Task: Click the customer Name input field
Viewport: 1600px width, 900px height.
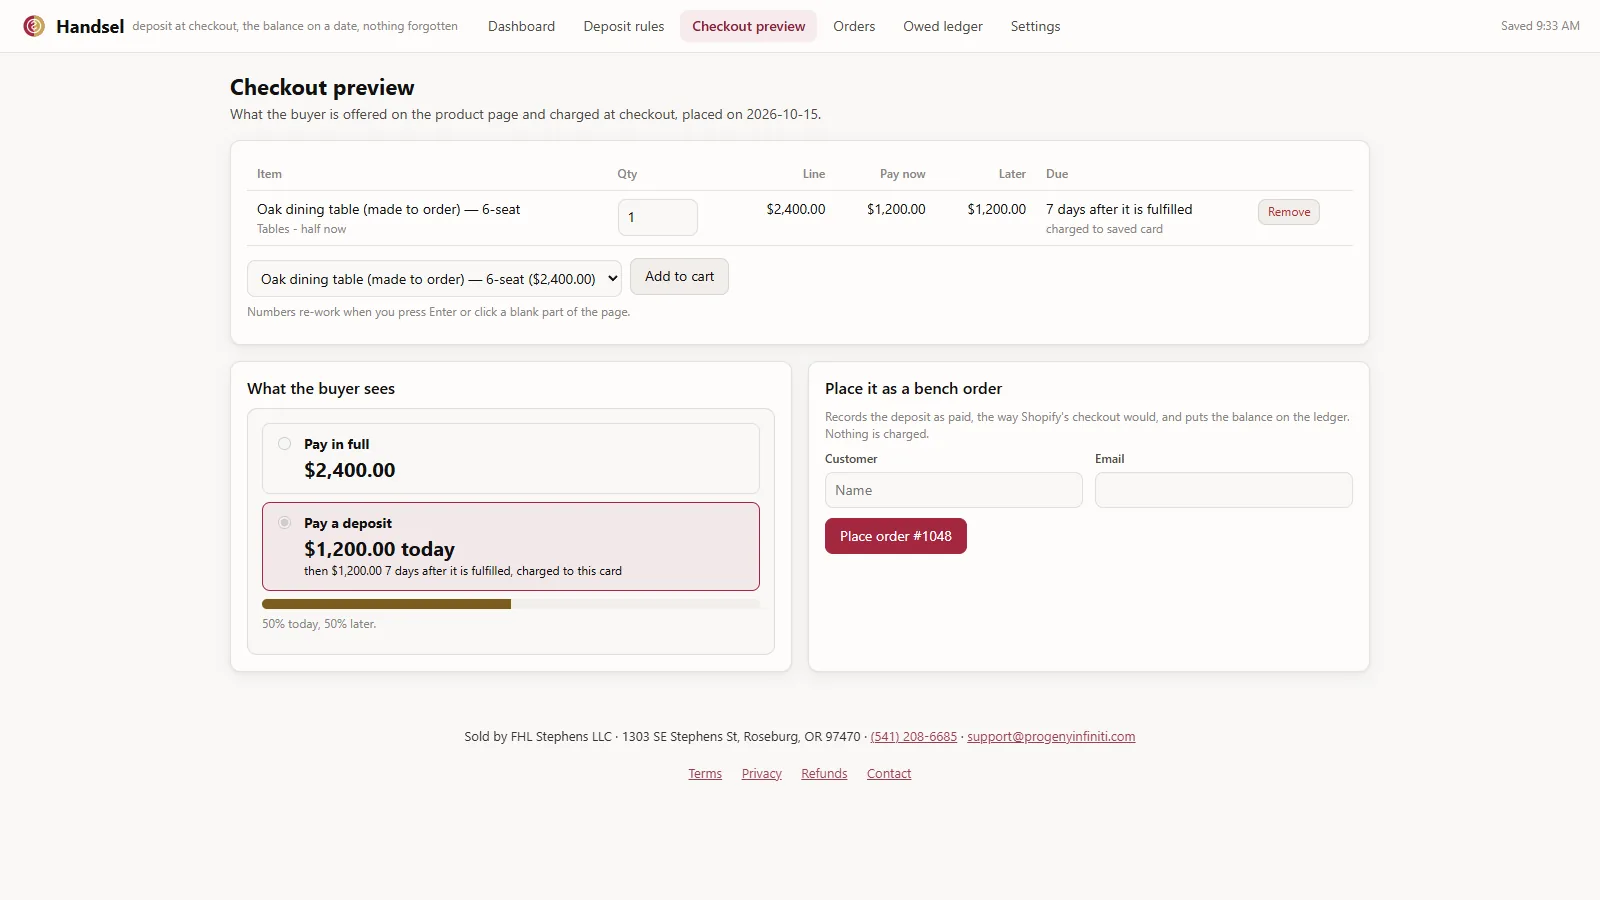Action: coord(954,490)
